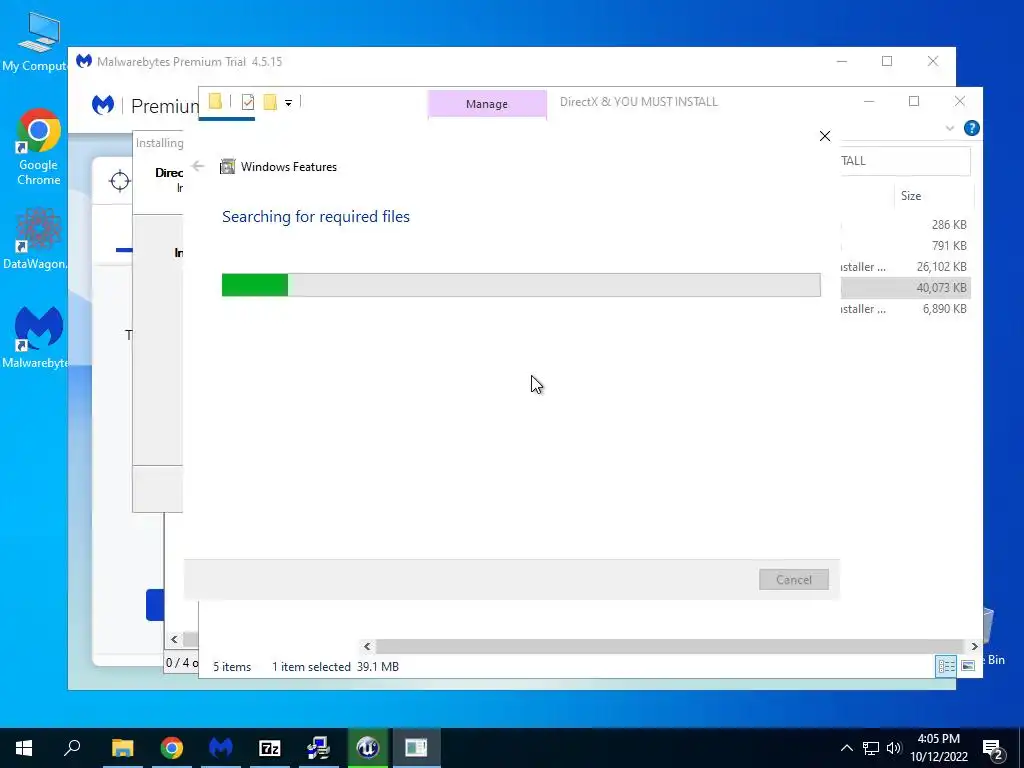Image resolution: width=1024 pixels, height=768 pixels.
Task: Click the Explorer search box ending in TALL
Action: point(905,161)
